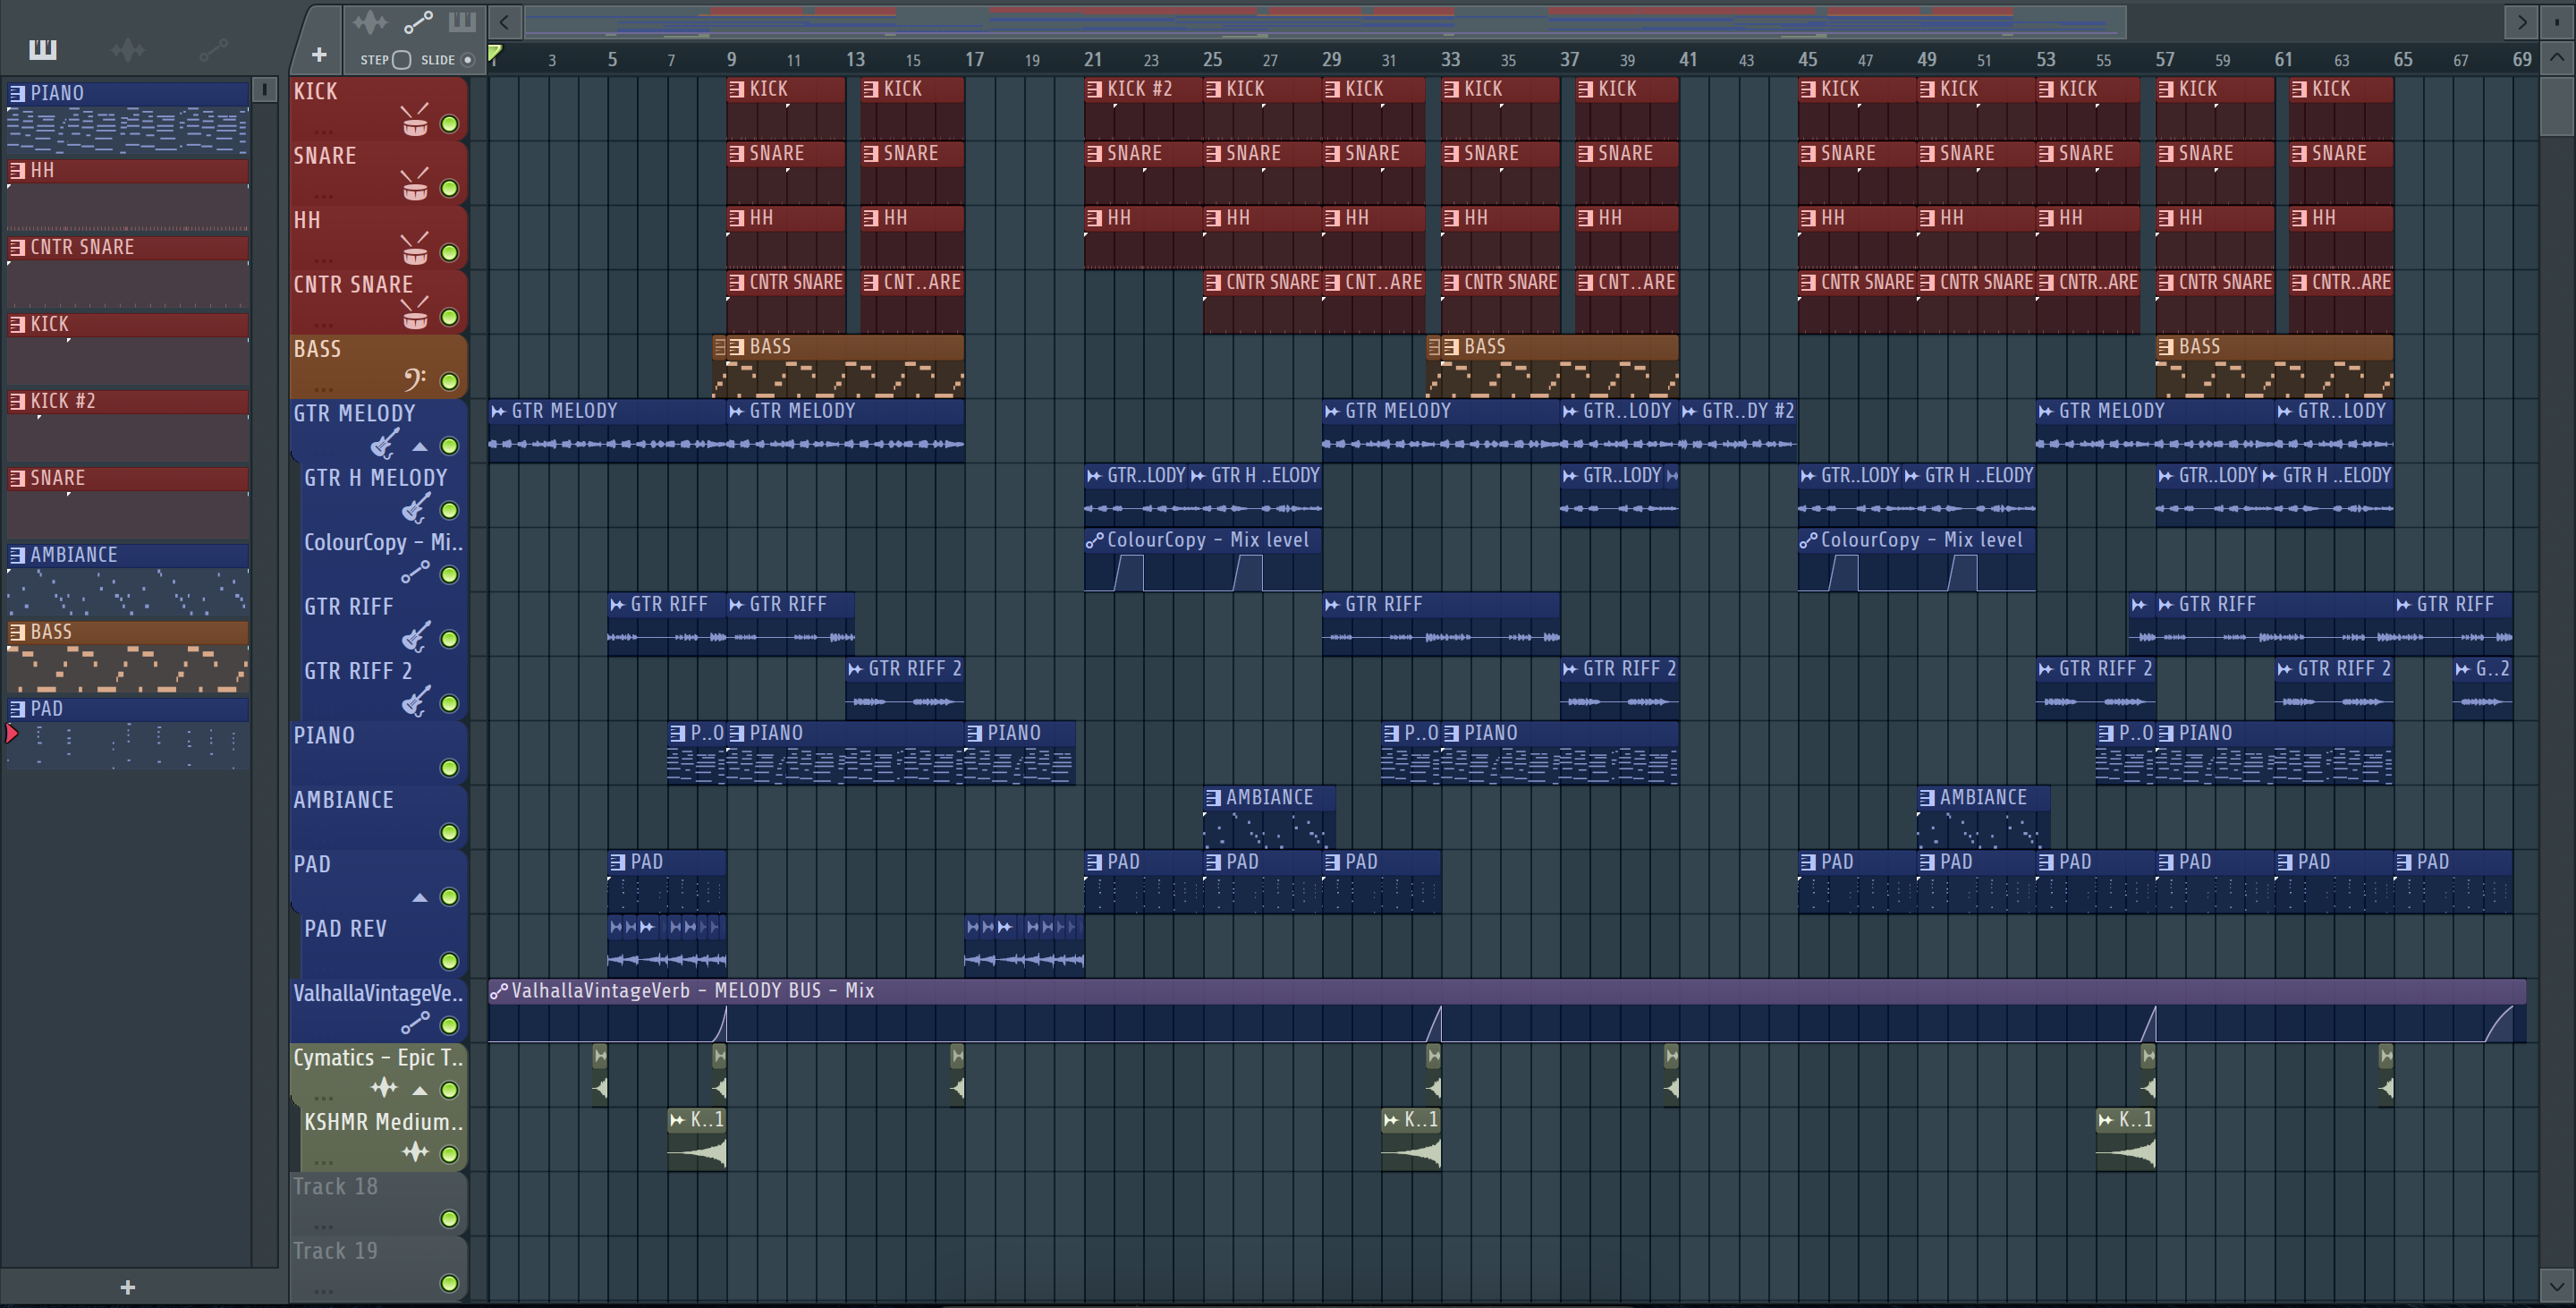2576x1308 pixels.
Task: Toggle the SLIDE radio option
Action: pos(467,60)
